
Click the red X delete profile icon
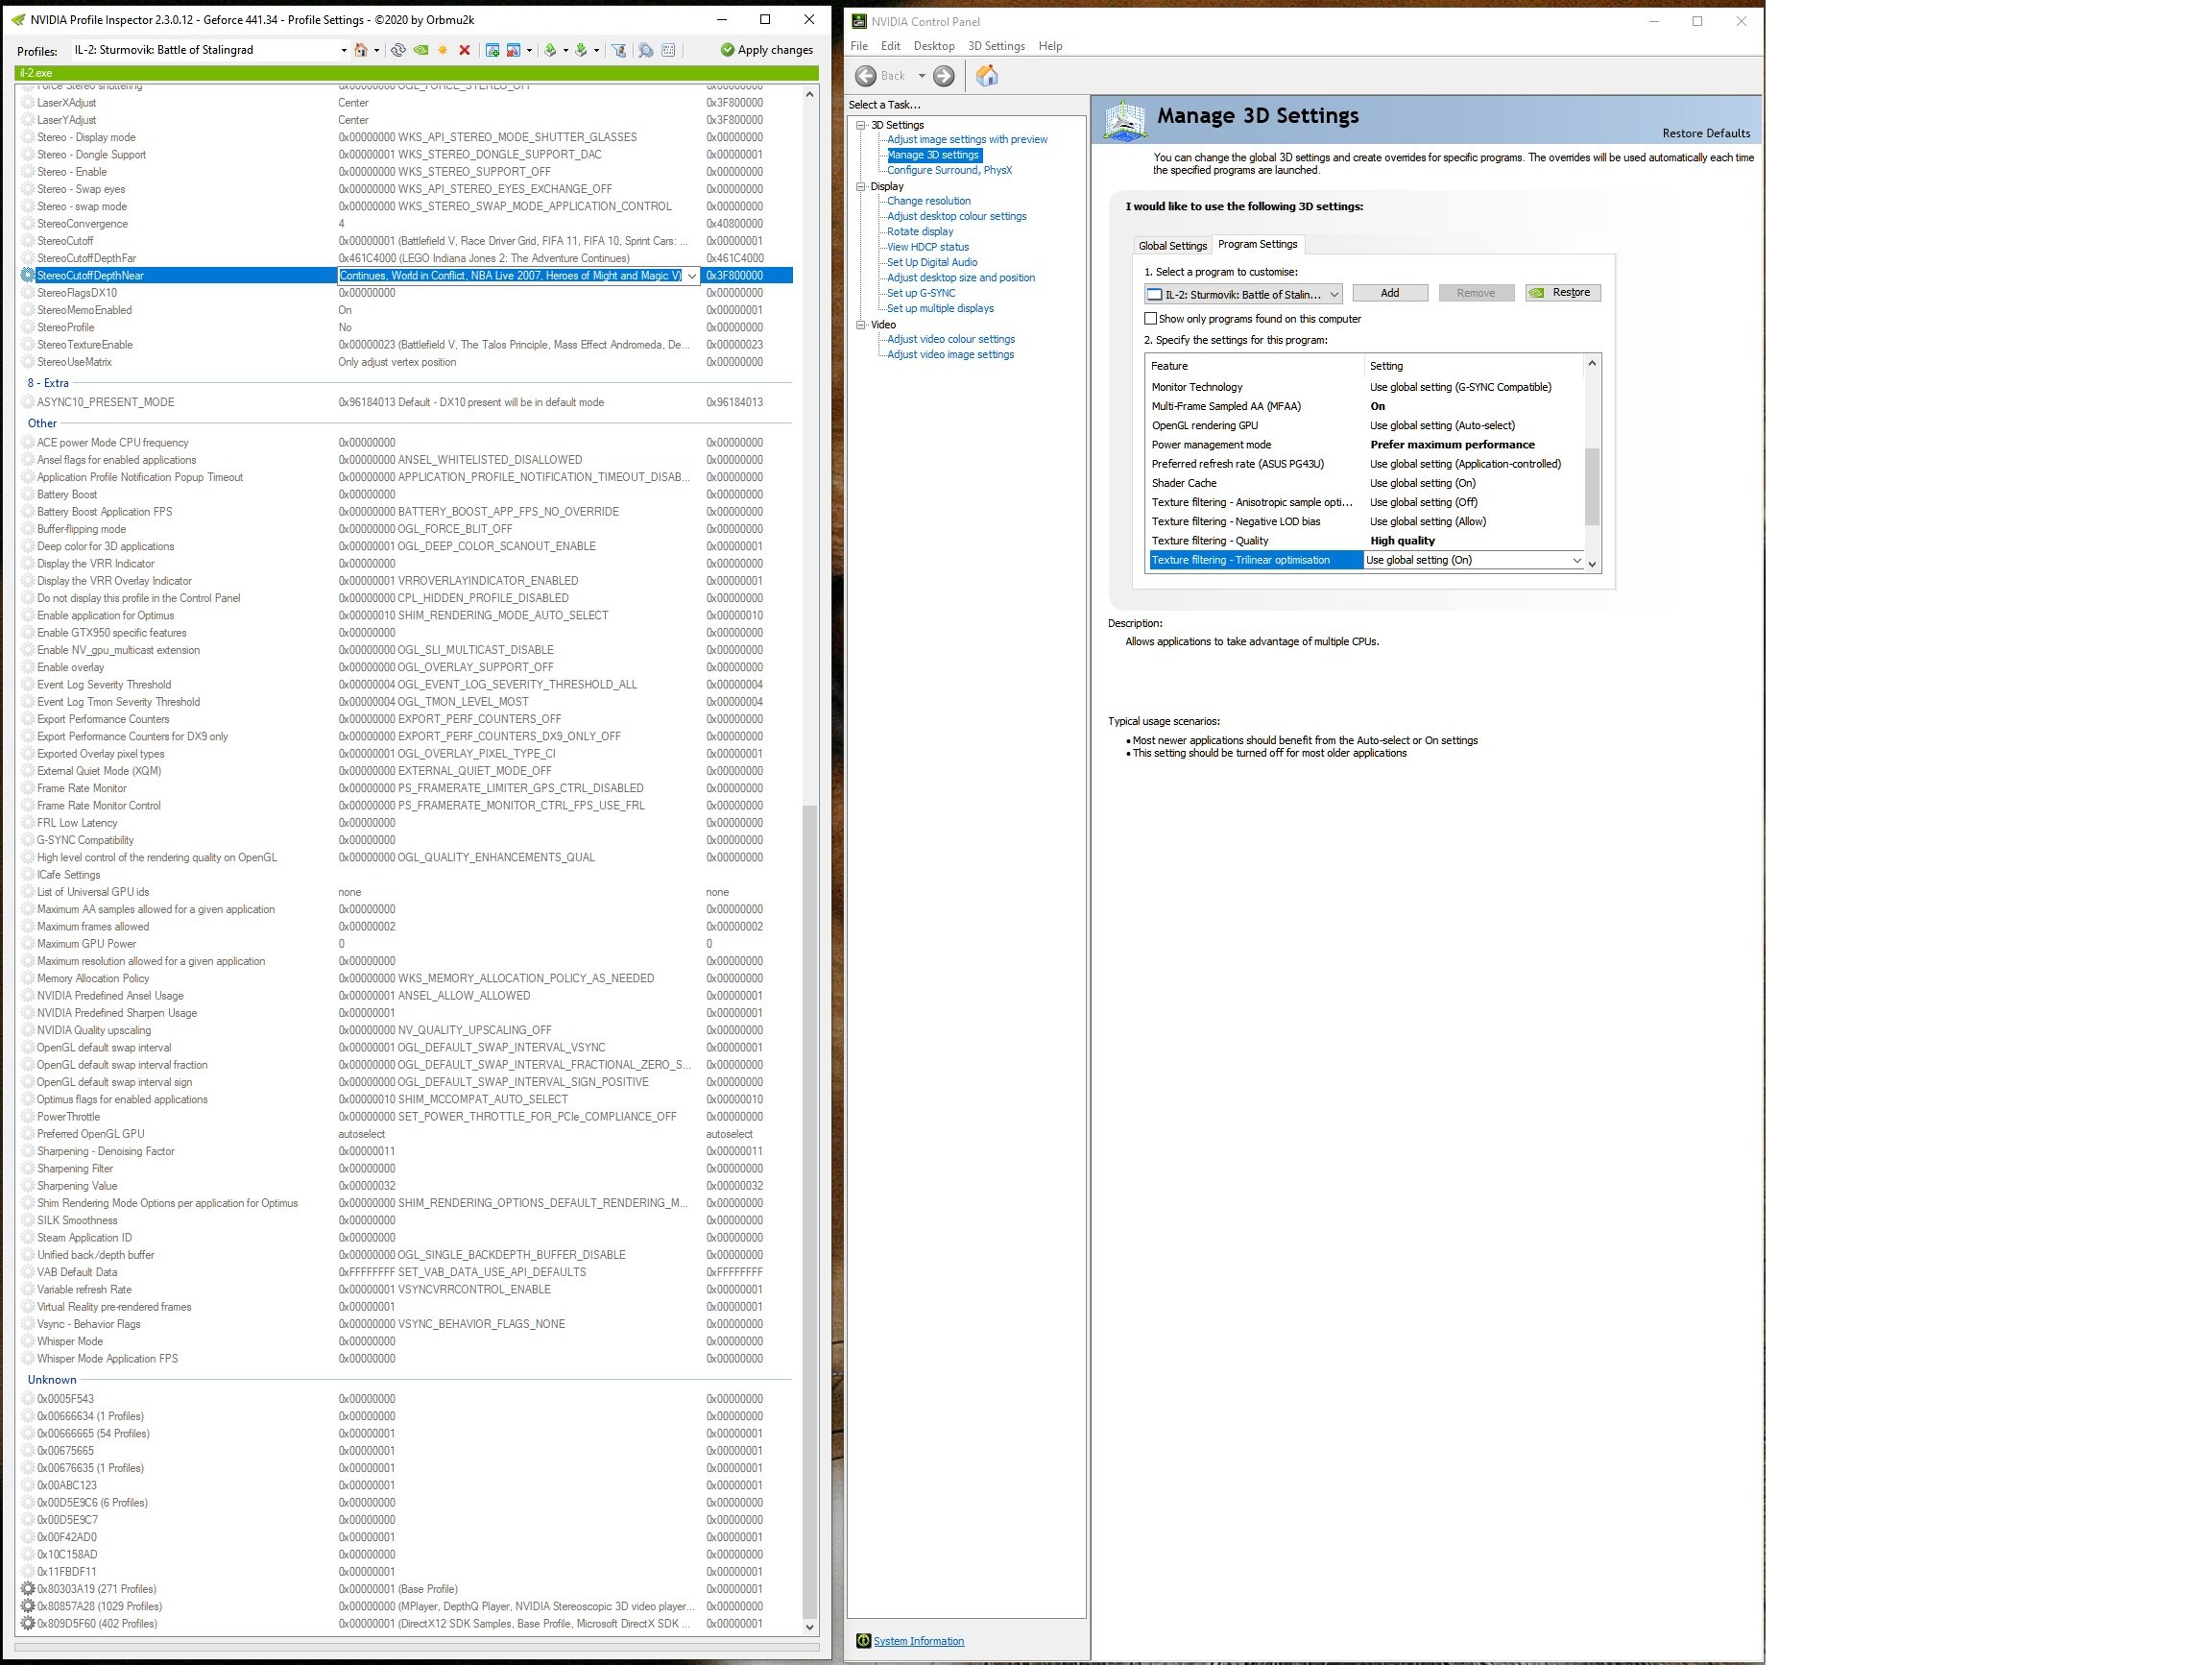click(x=464, y=50)
